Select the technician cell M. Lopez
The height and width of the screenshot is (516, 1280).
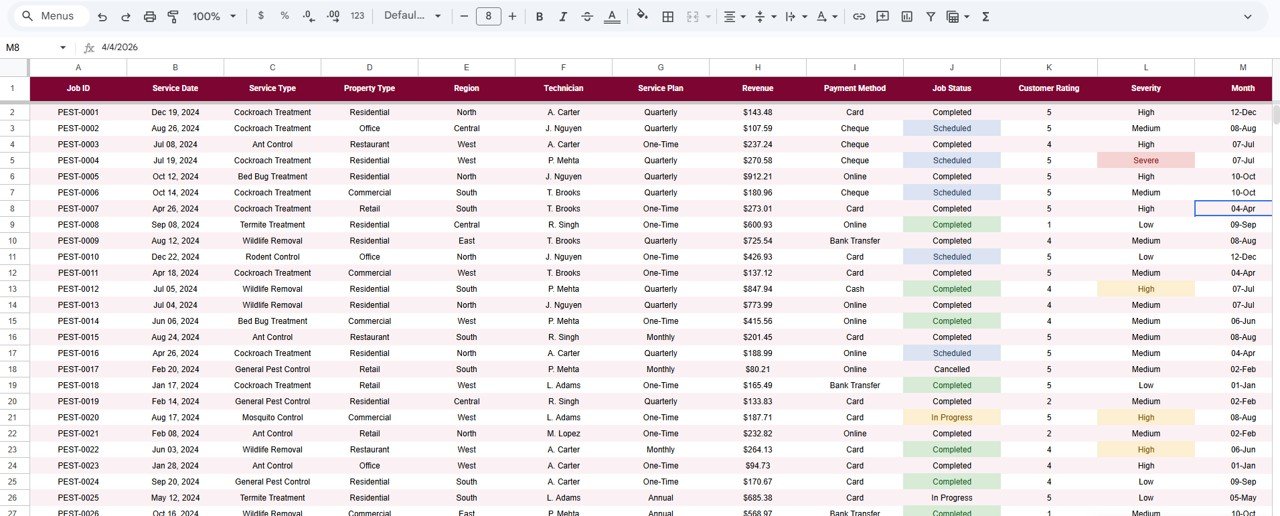(x=564, y=433)
